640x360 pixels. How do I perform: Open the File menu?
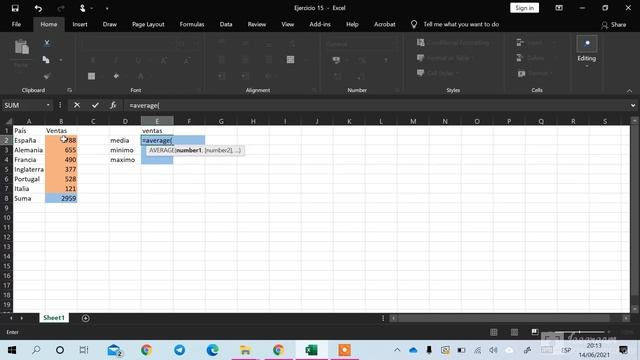(16, 24)
